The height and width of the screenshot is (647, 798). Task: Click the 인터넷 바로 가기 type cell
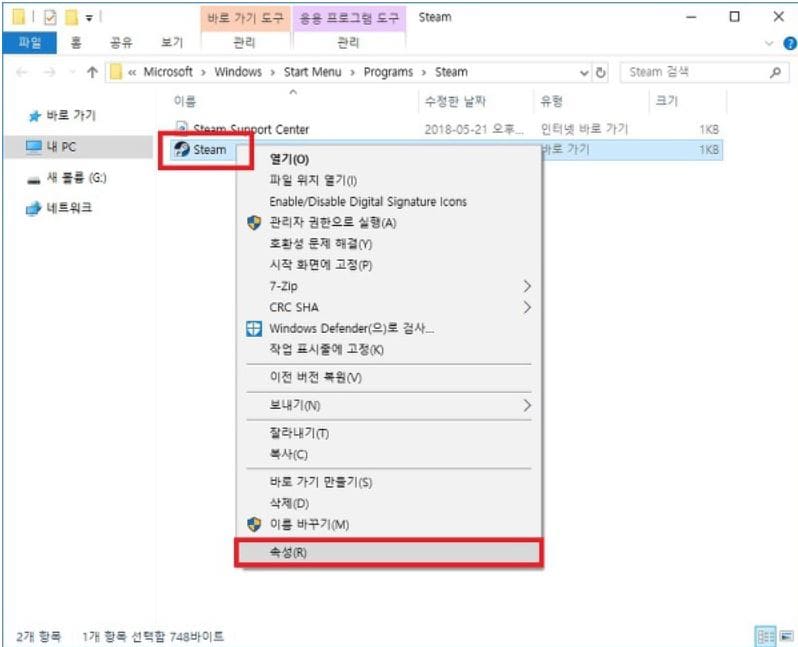[x=584, y=129]
